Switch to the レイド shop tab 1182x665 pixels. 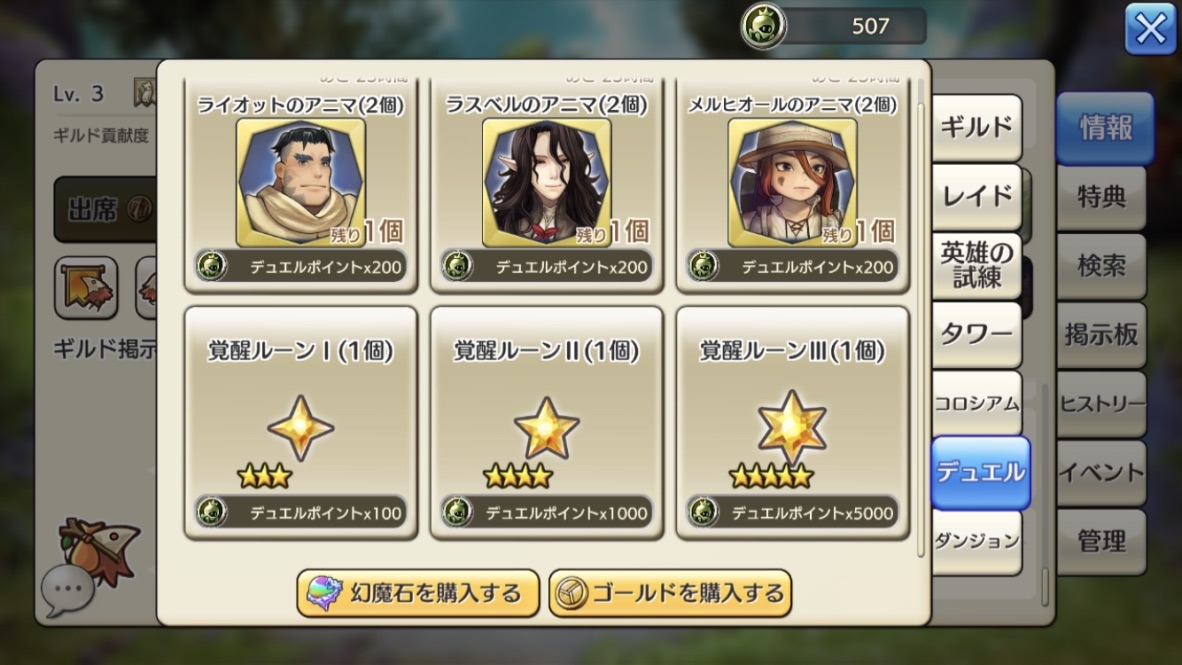(x=977, y=197)
